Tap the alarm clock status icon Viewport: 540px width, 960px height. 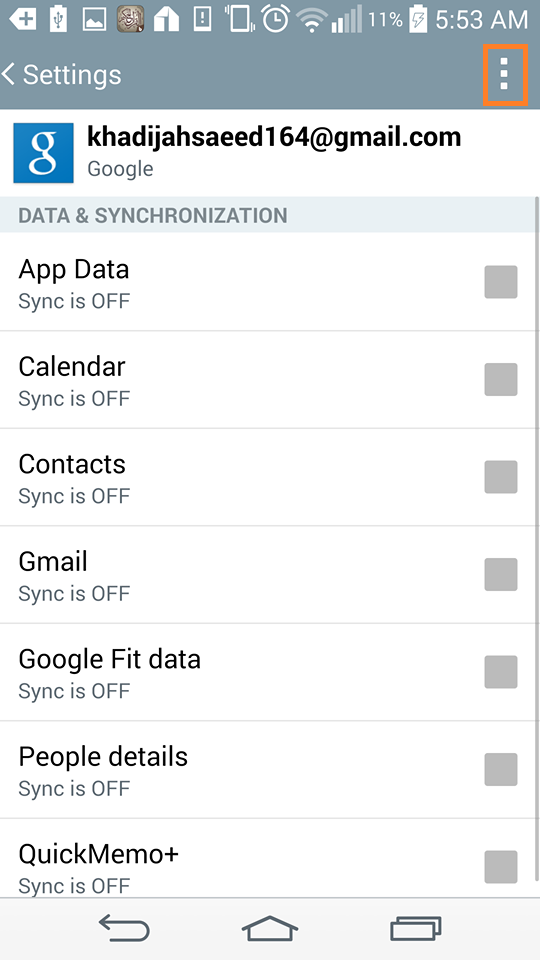point(276,18)
